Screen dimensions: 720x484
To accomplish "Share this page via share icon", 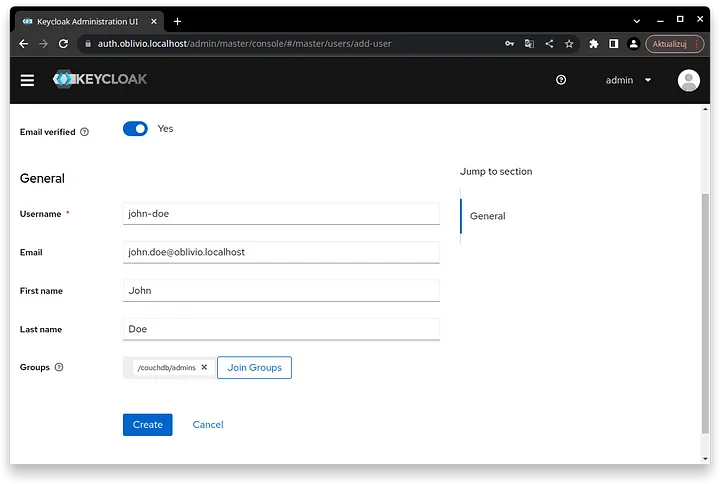I will click(x=549, y=44).
